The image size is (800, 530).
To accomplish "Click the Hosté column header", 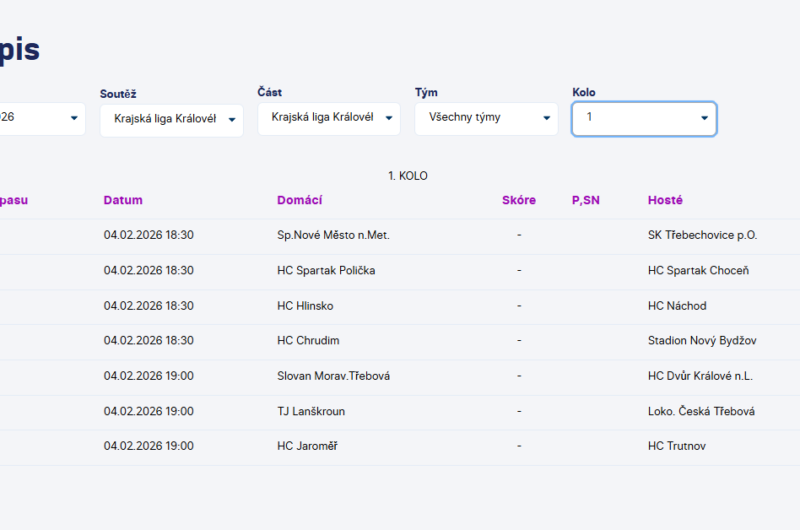I will tap(665, 200).
